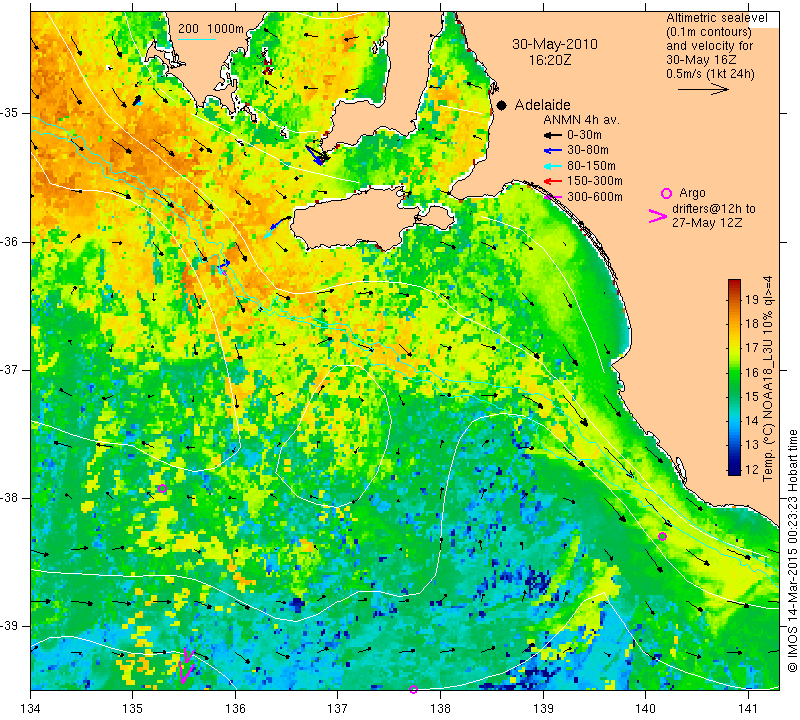Click the '200 1000m' isobath legend text
This screenshot has width=800, height=720.
(211, 29)
